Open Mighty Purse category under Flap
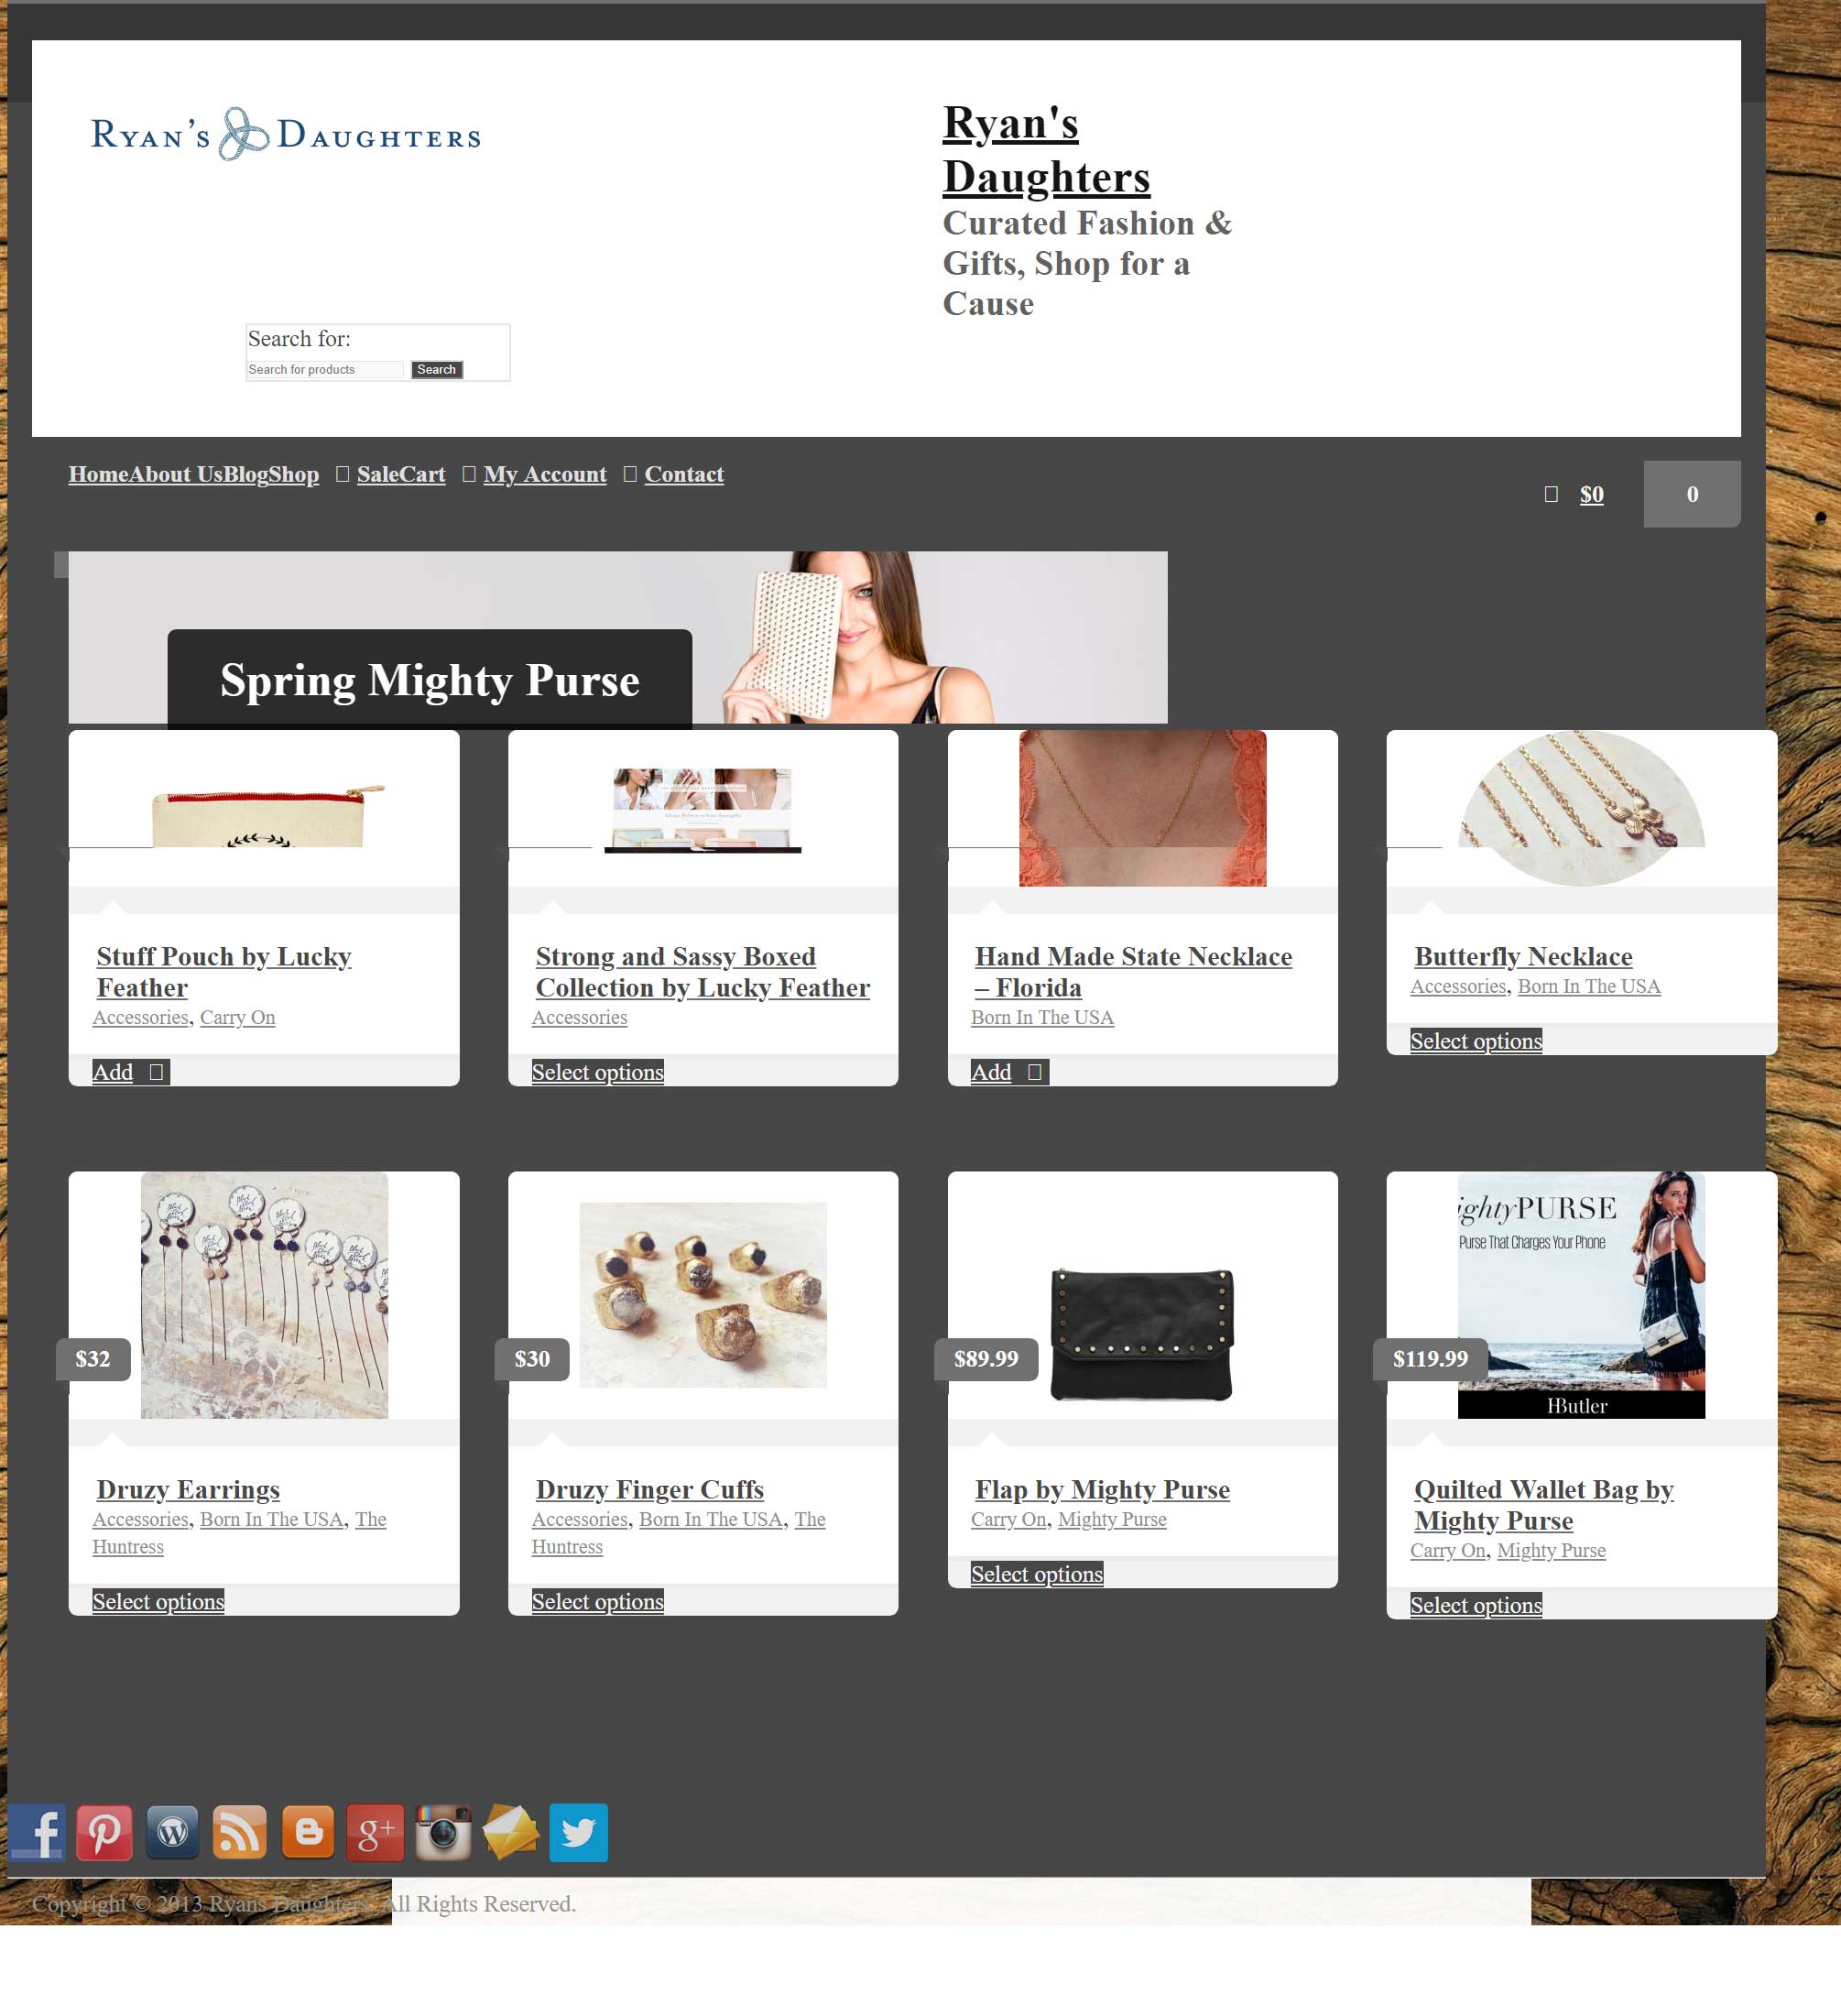 click(x=1112, y=1520)
